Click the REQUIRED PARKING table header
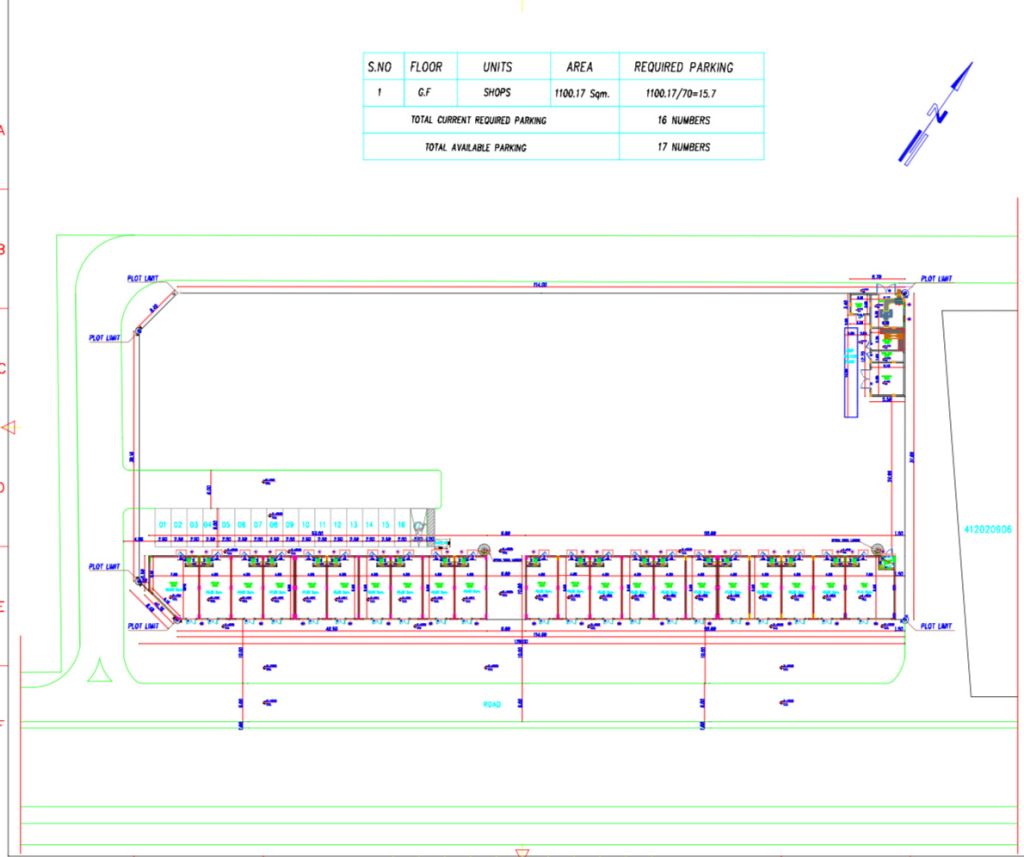The image size is (1024, 857). [x=683, y=67]
